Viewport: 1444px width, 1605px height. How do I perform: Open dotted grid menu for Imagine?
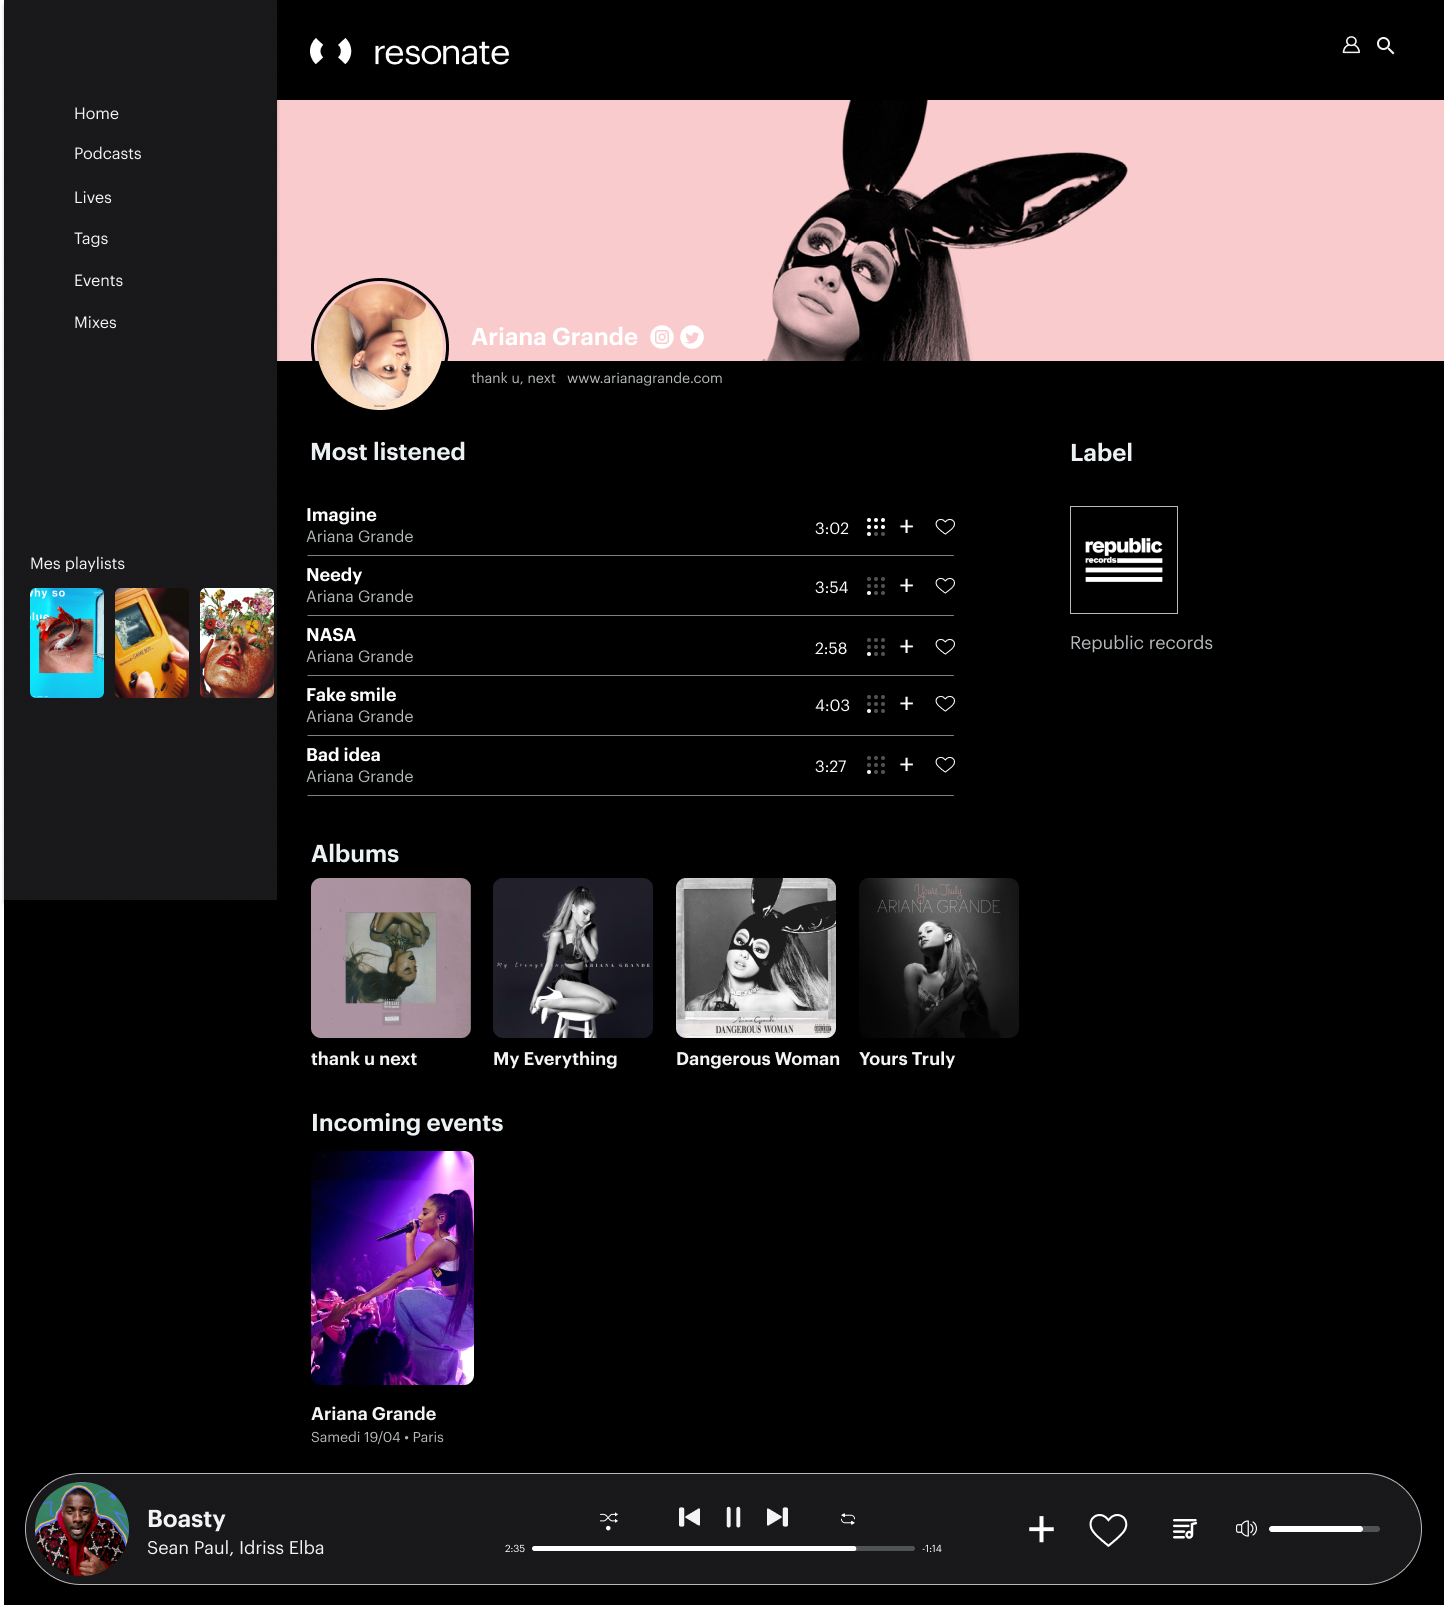coord(875,527)
